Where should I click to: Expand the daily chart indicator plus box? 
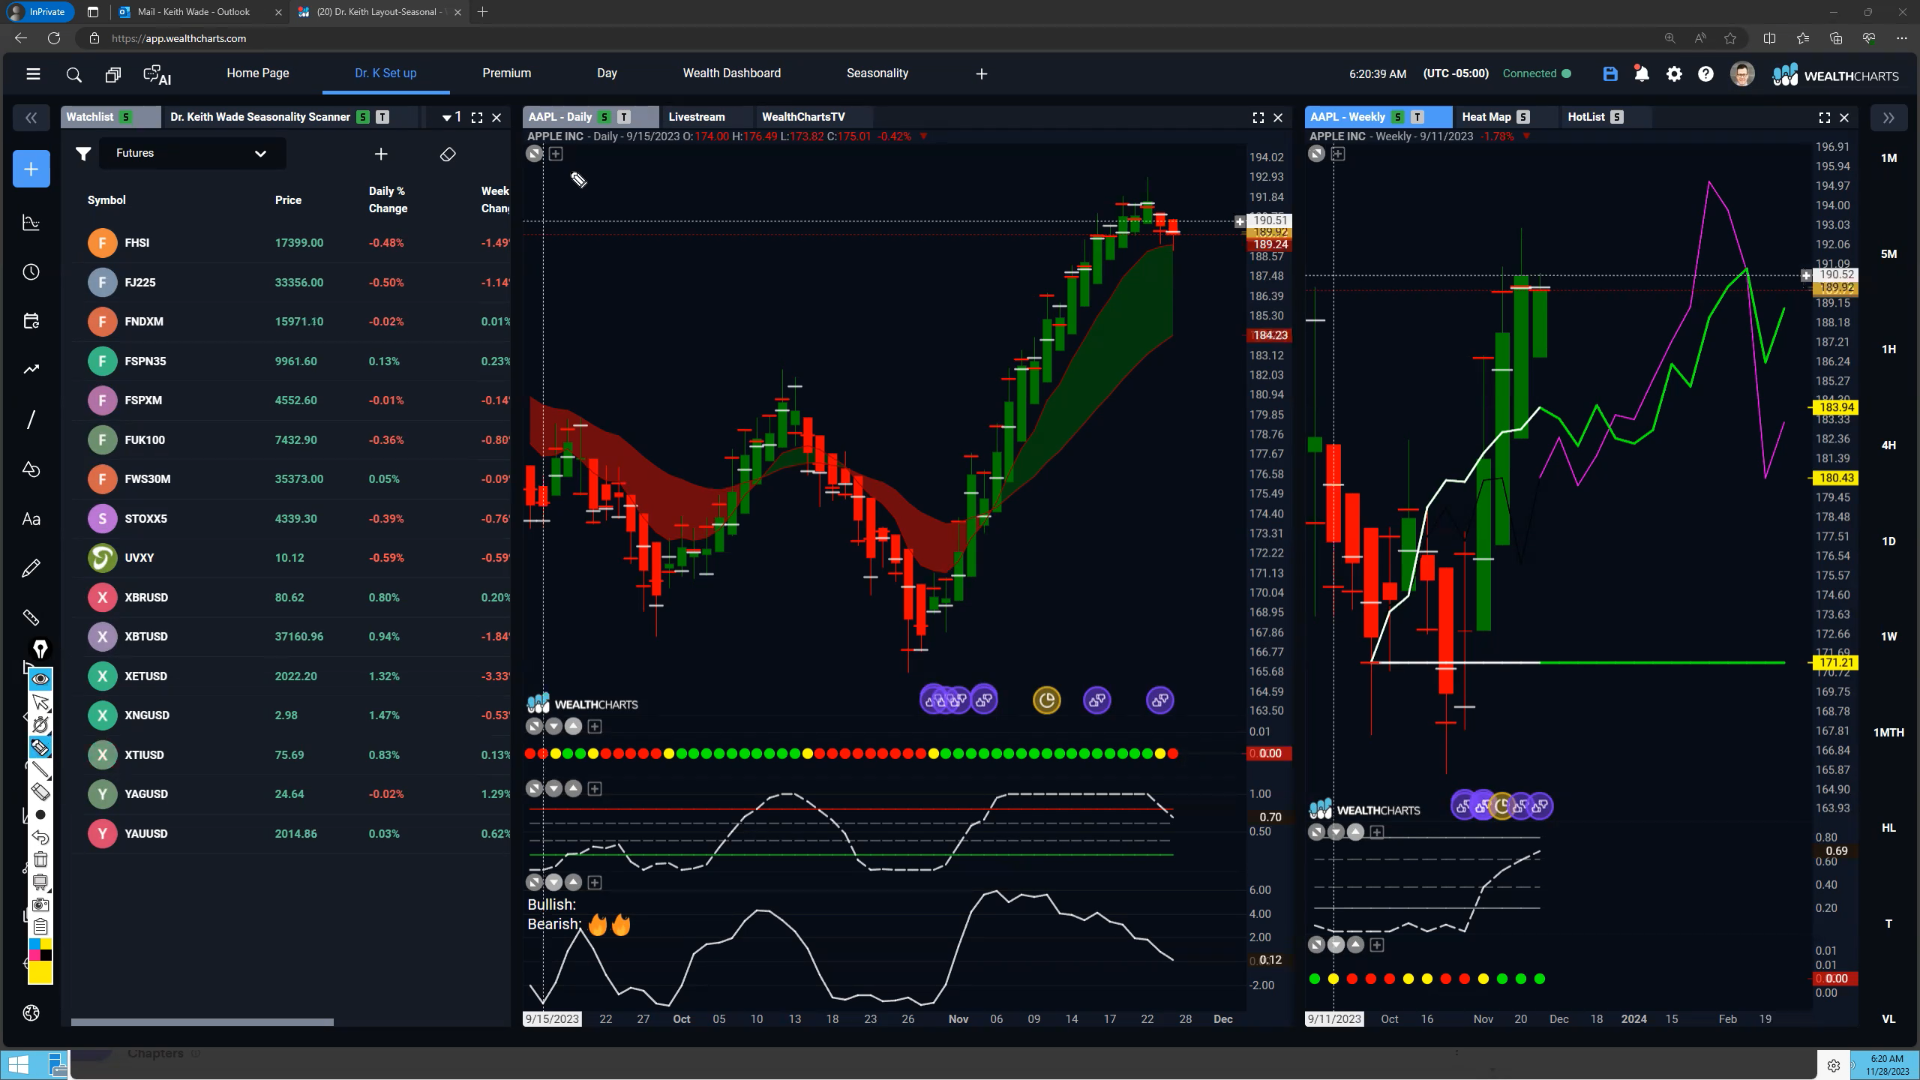coord(556,154)
